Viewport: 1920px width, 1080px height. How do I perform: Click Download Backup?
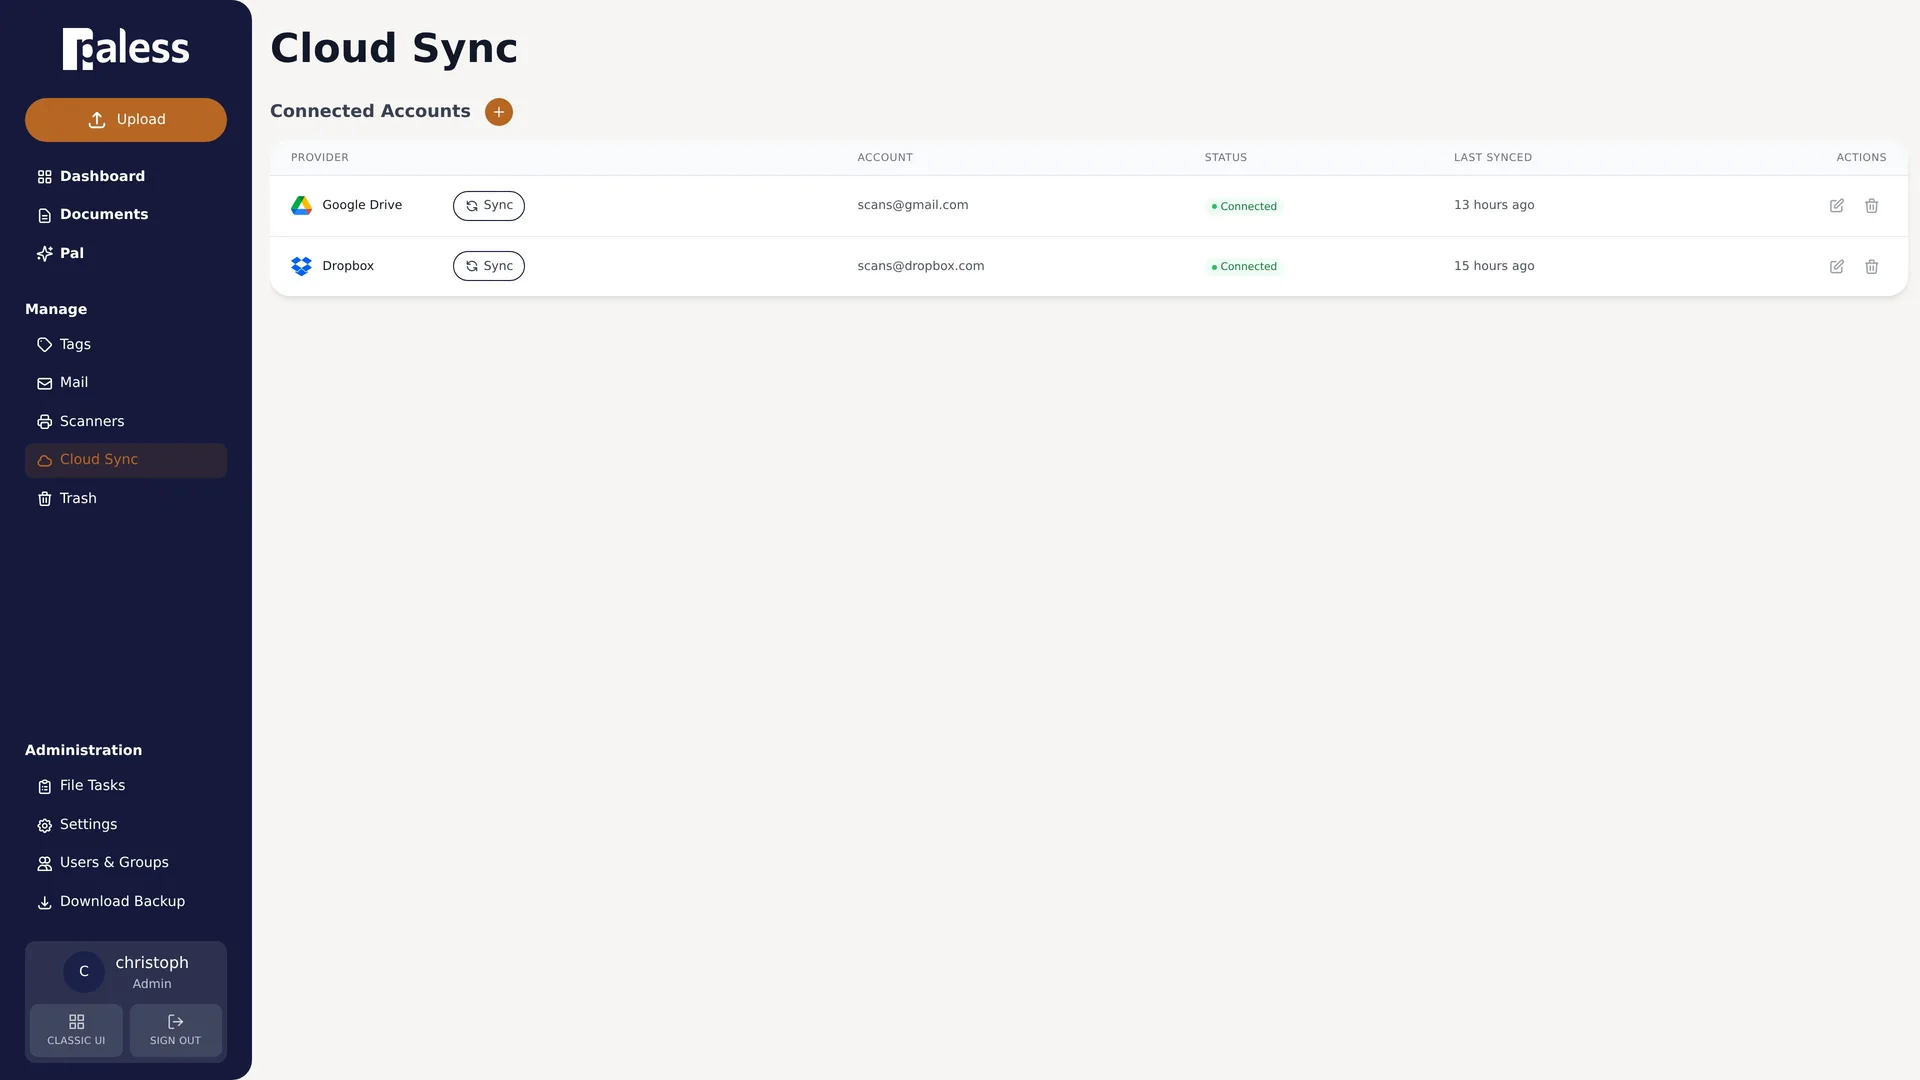pyautogui.click(x=126, y=902)
